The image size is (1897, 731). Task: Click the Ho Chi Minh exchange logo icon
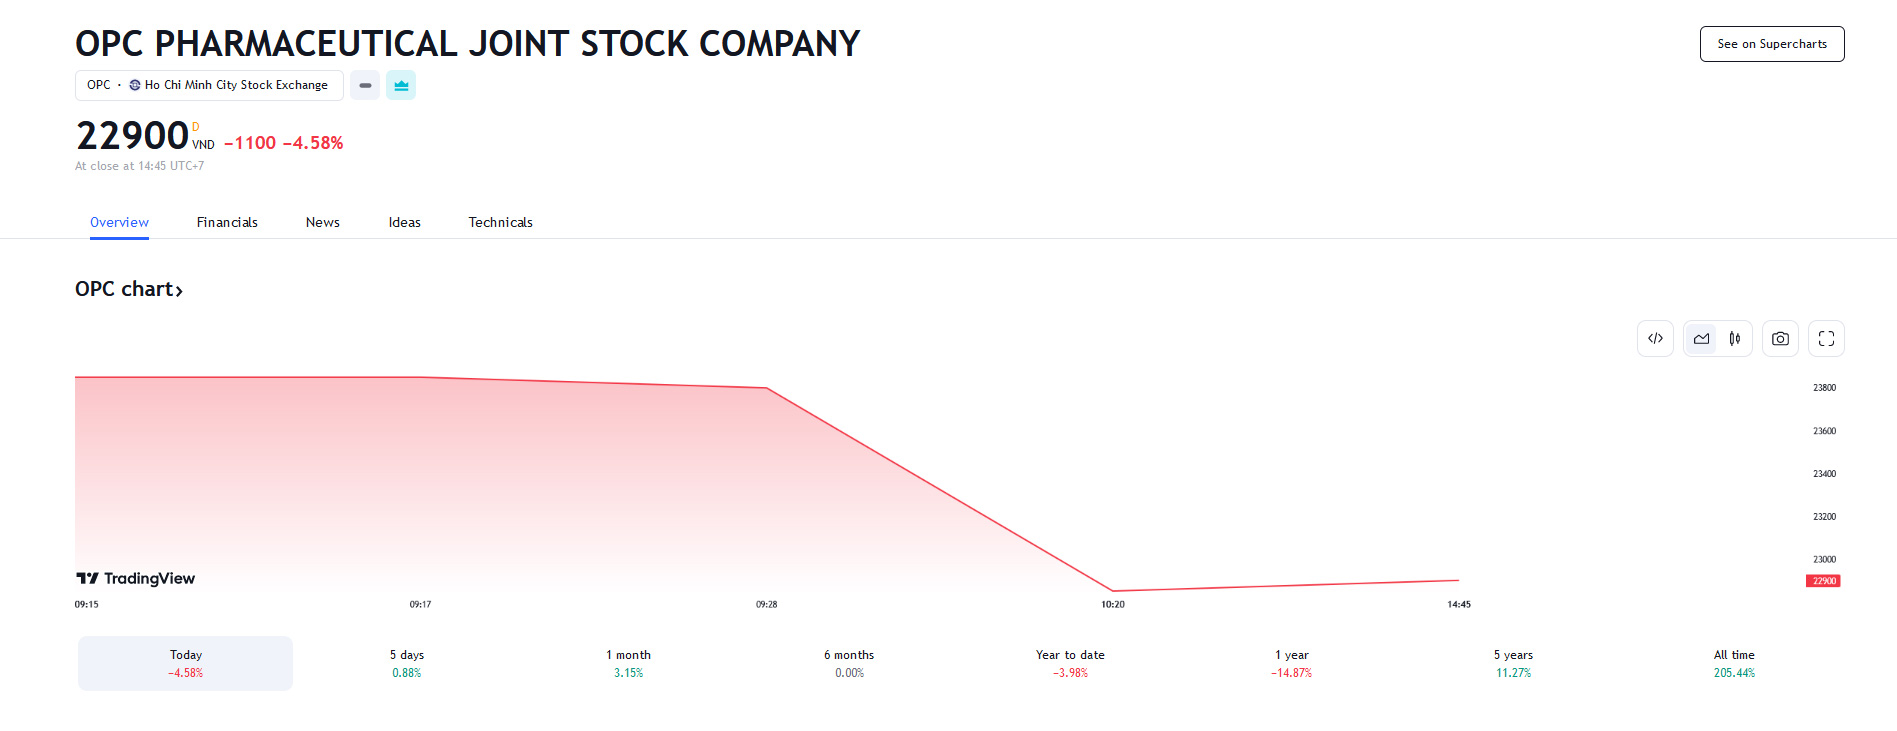135,86
